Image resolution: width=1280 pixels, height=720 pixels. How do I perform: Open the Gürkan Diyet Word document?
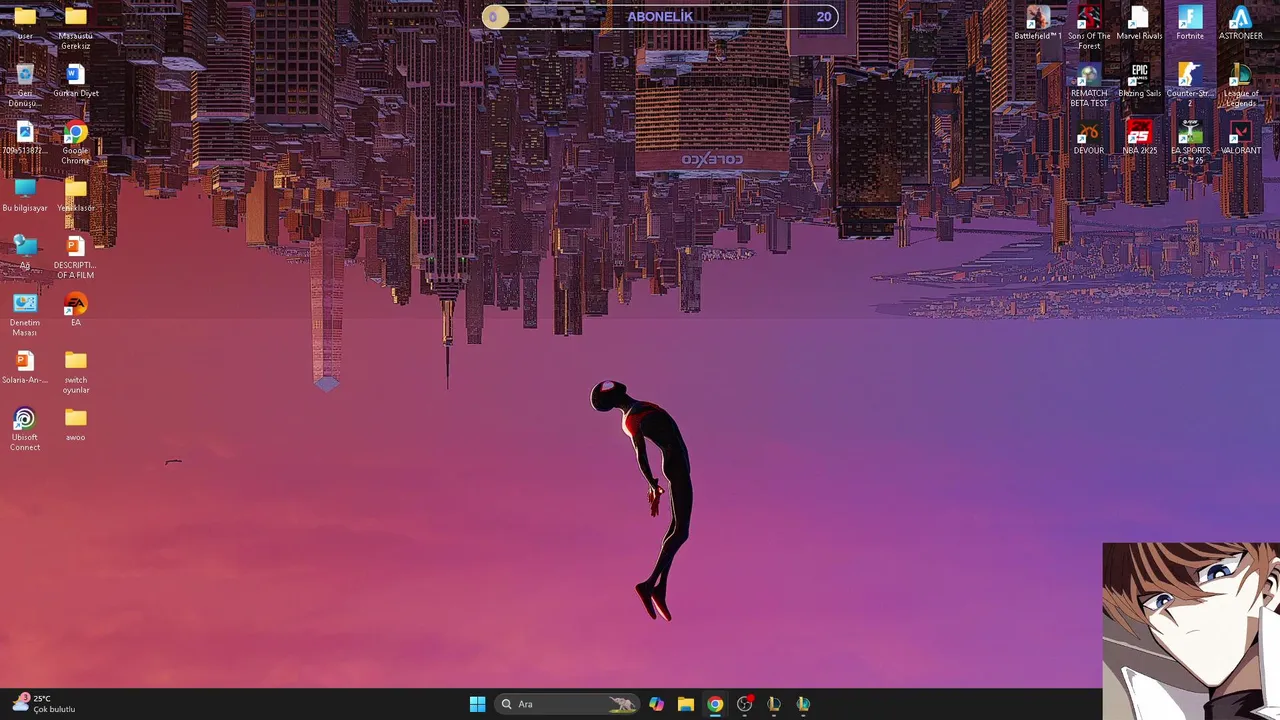coord(75,80)
